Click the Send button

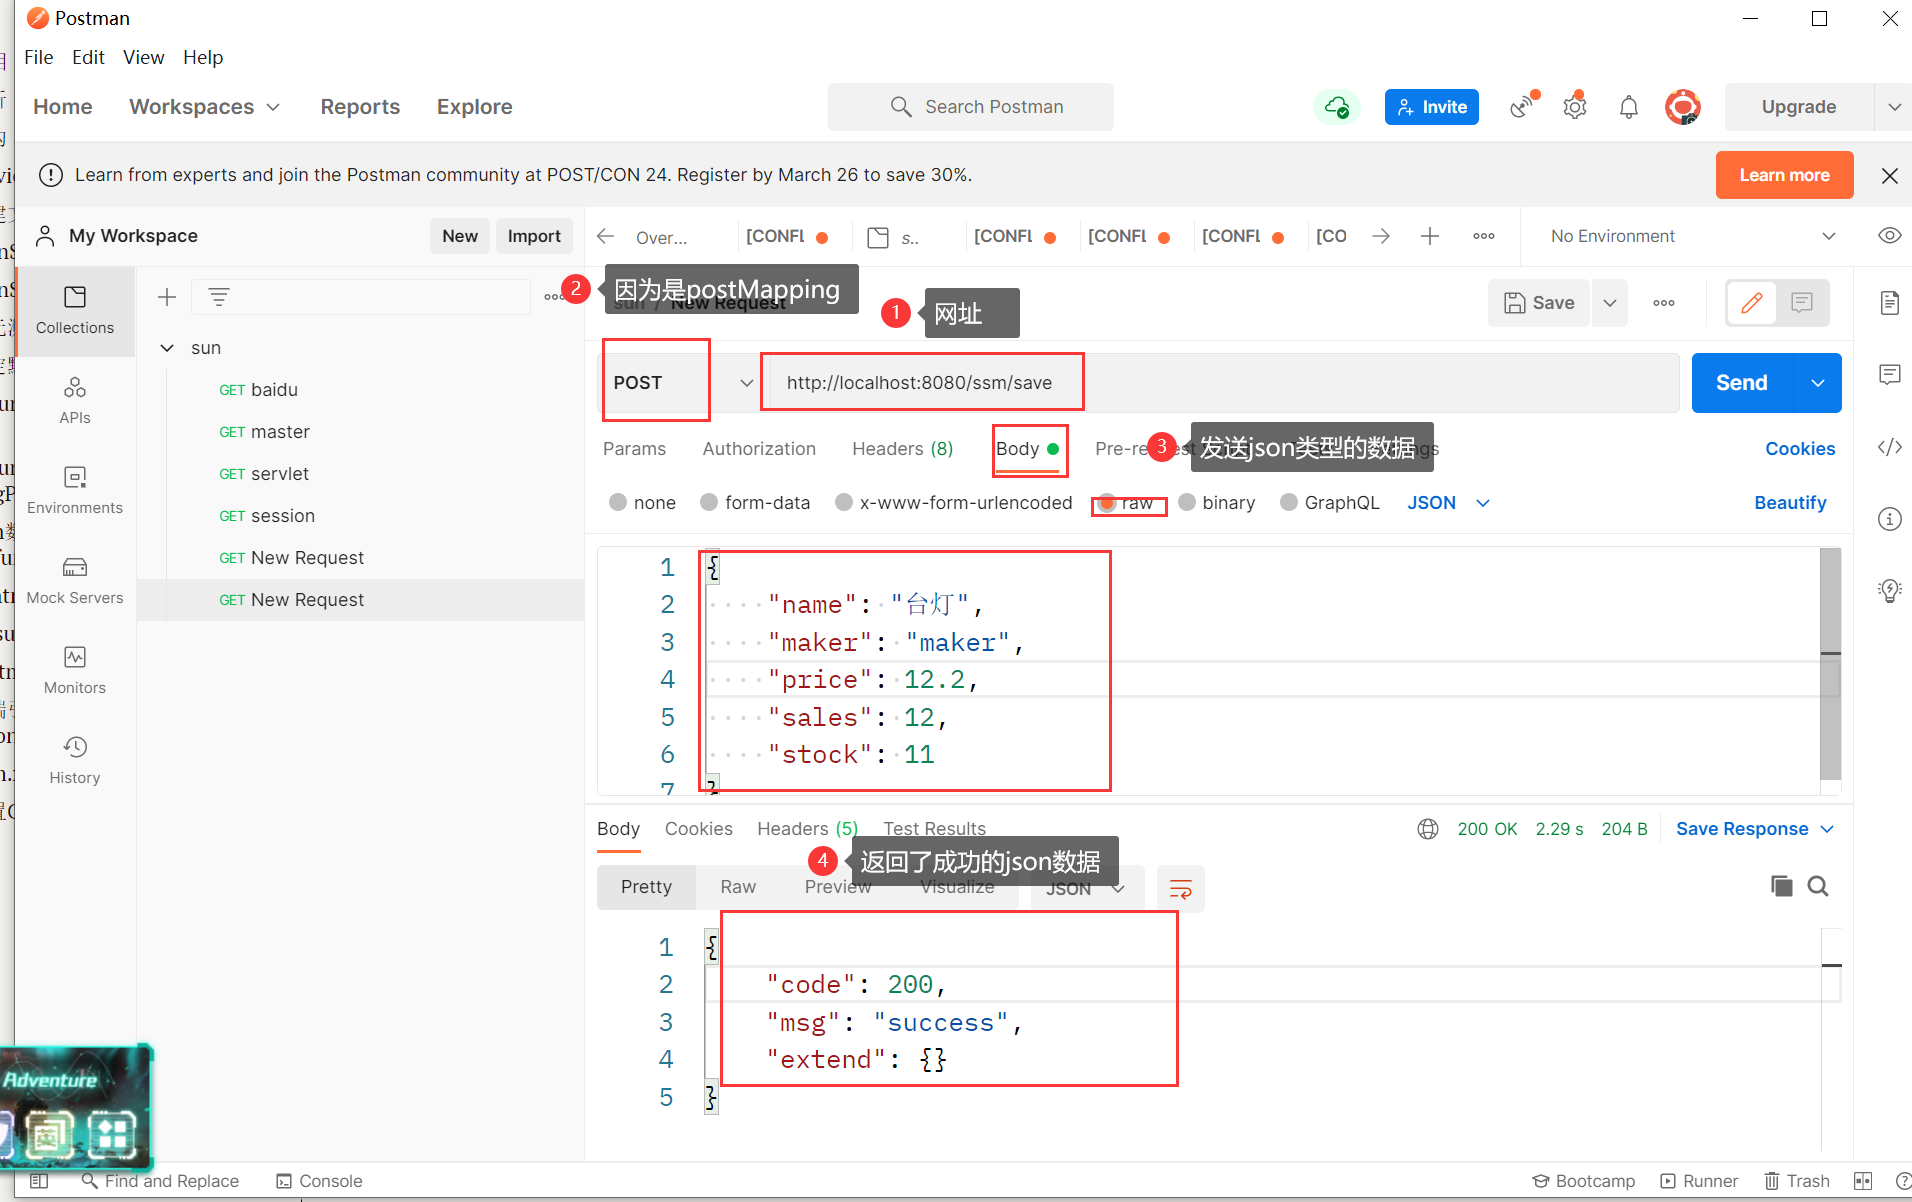pos(1742,383)
